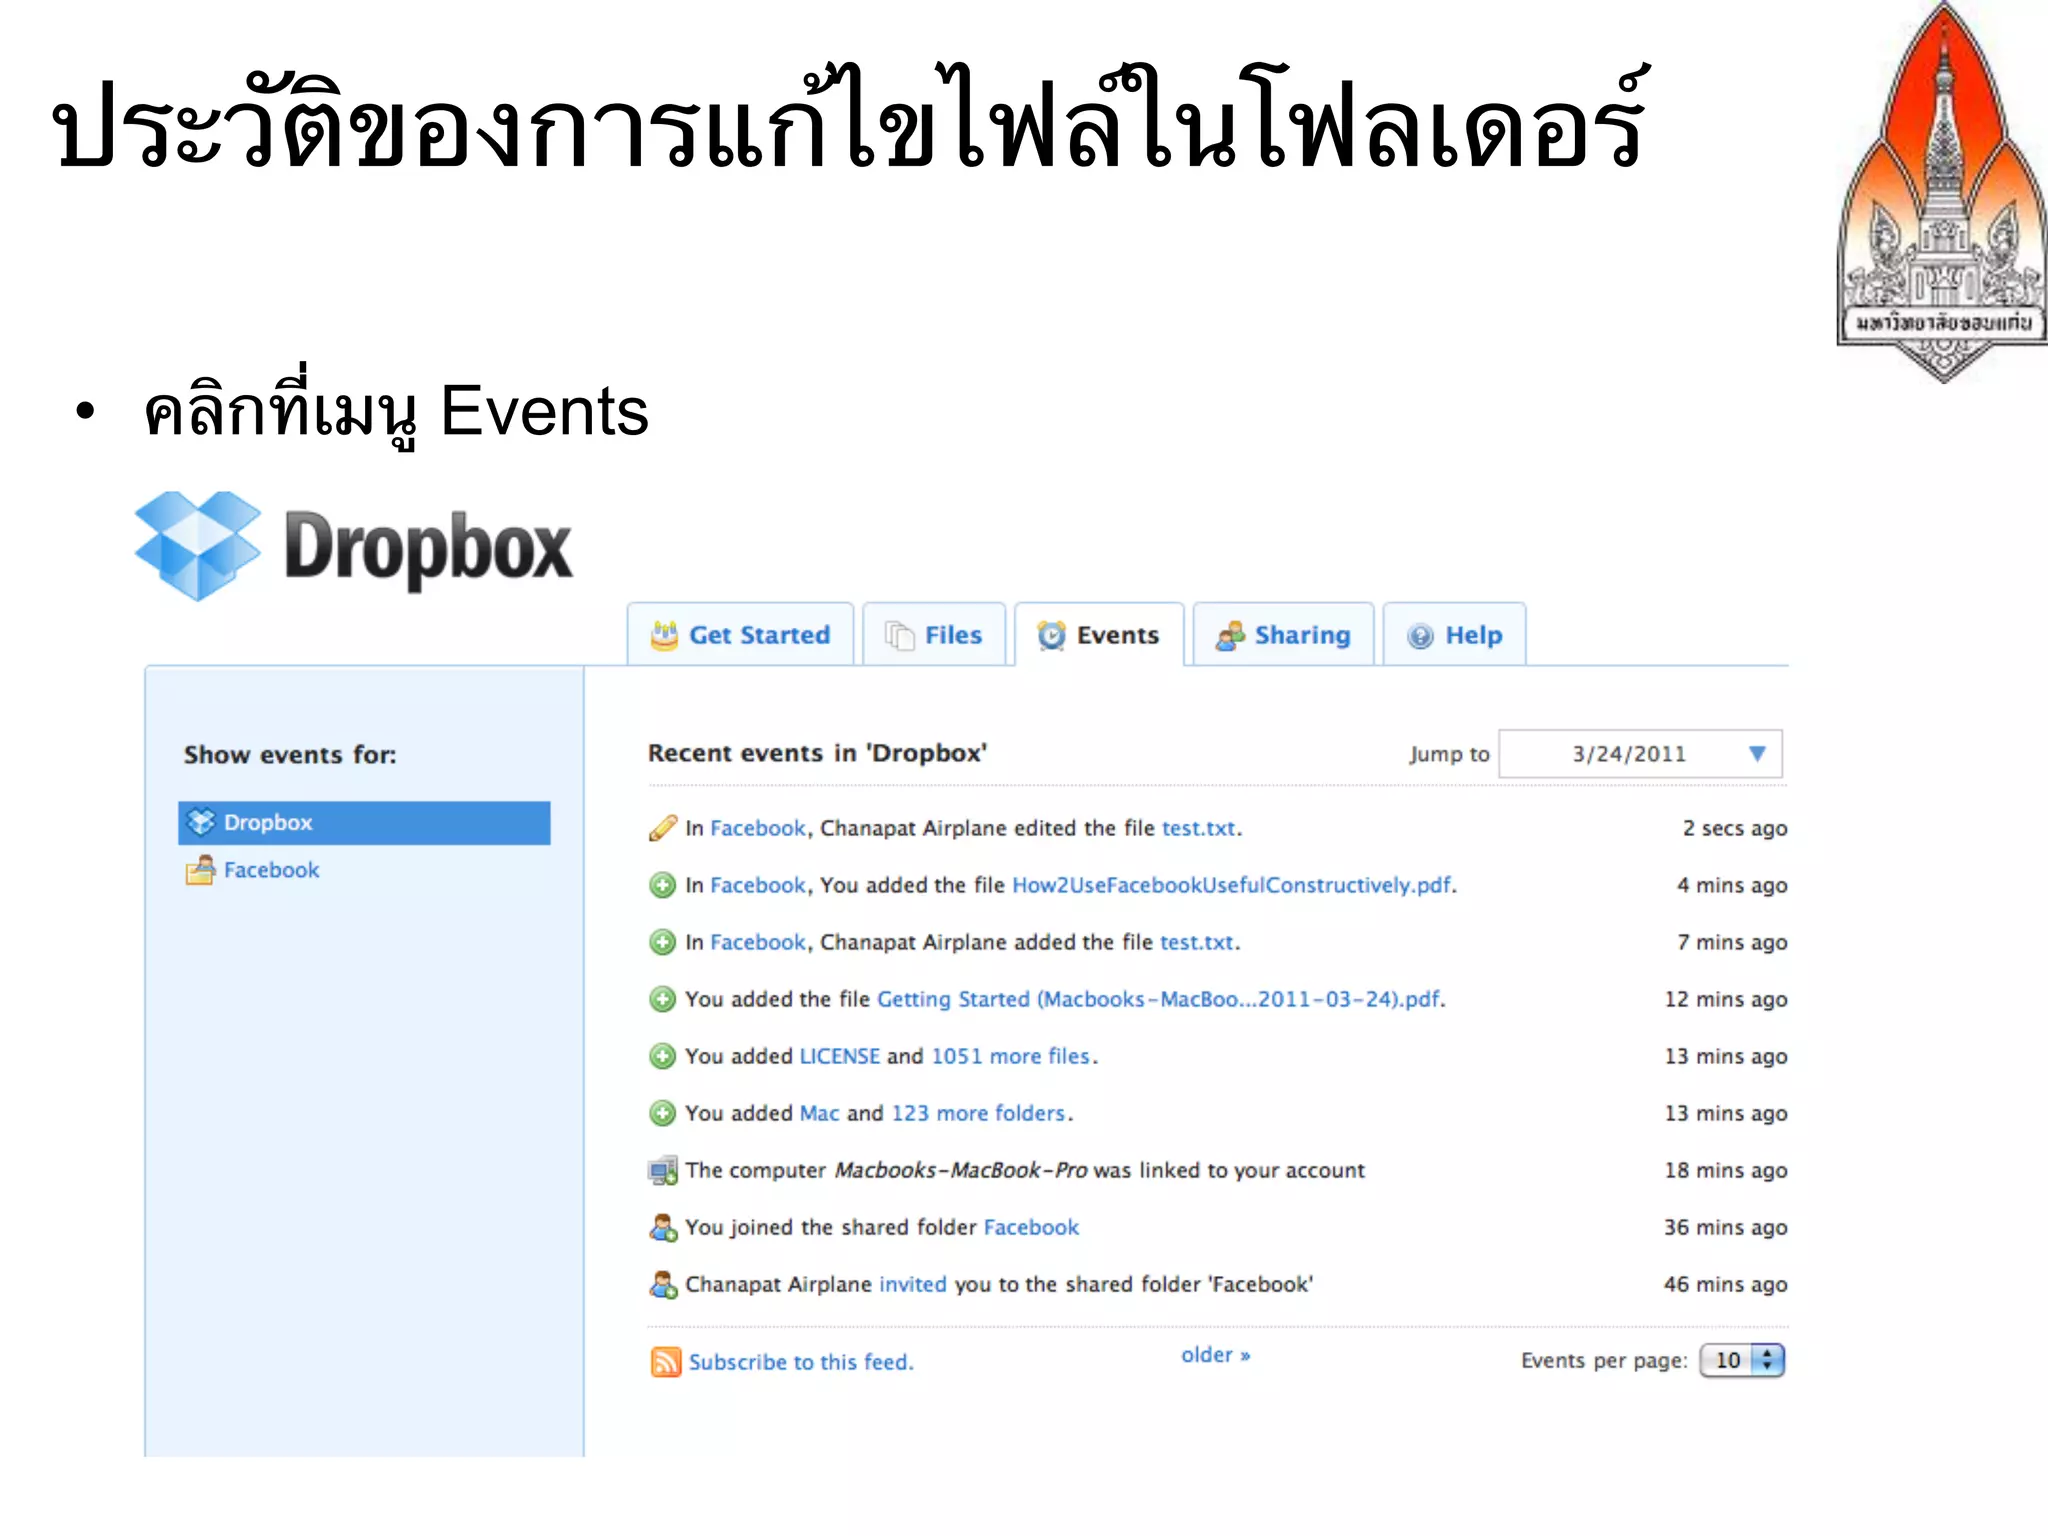Go to older events page
The image size is (2048, 1536).
point(1215,1355)
